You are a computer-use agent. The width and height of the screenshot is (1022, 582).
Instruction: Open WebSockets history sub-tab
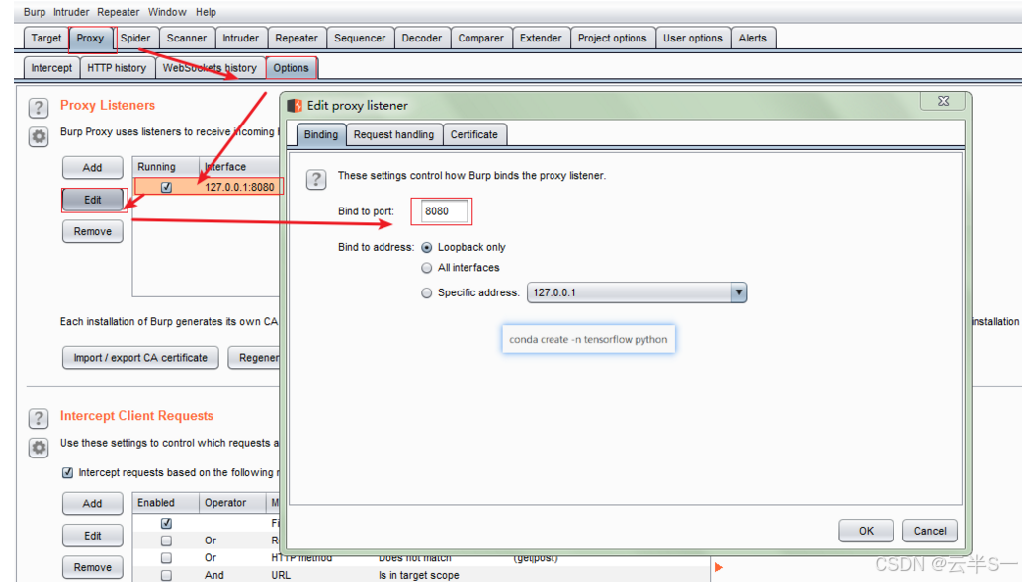(x=210, y=68)
